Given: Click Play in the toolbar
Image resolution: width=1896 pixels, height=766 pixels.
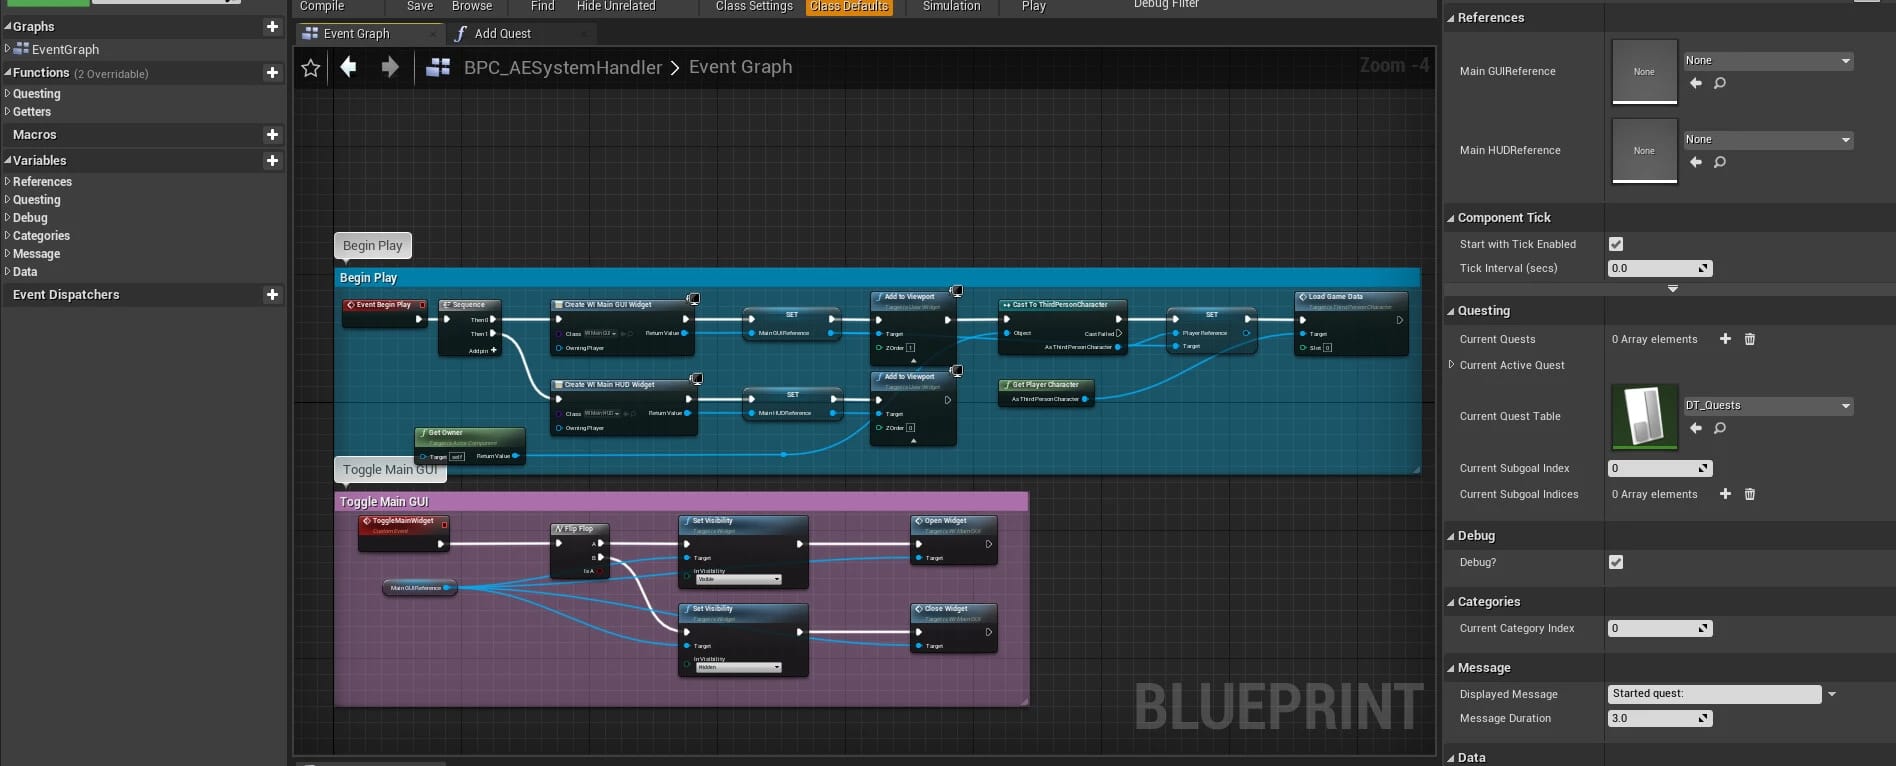Looking at the screenshot, I should pos(1034,6).
